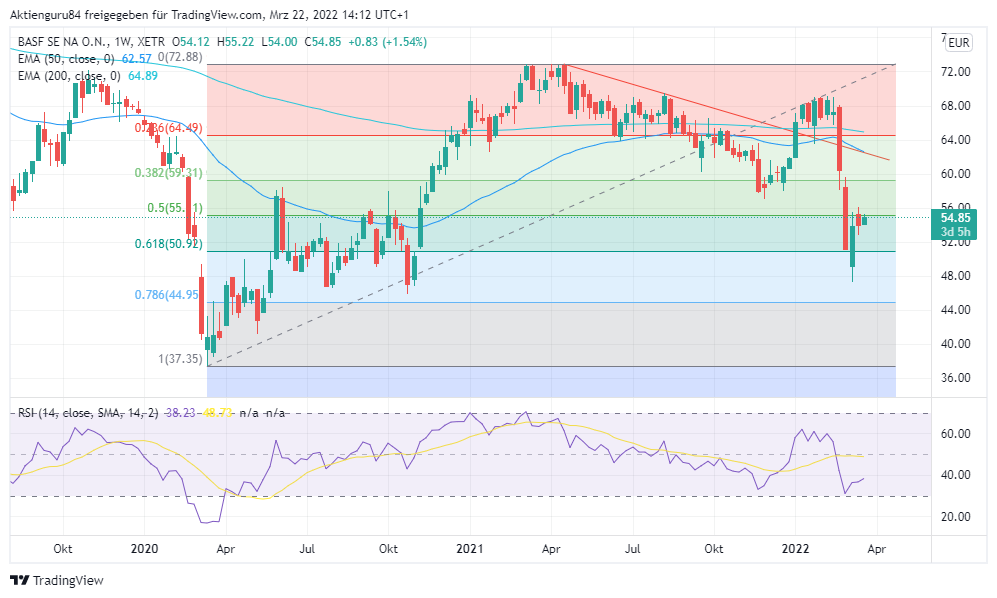Click the low value L54.00
The height and width of the screenshot is (598, 997).
[279, 42]
